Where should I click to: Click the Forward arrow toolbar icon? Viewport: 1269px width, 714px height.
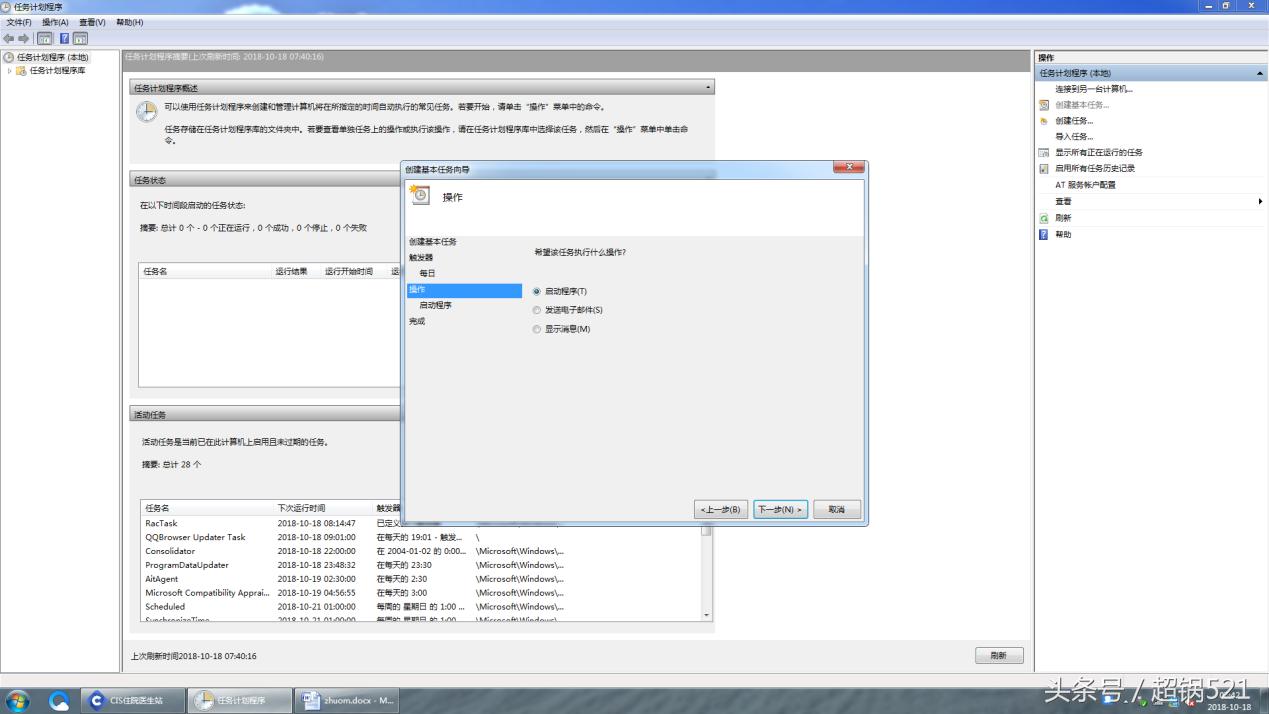point(24,38)
